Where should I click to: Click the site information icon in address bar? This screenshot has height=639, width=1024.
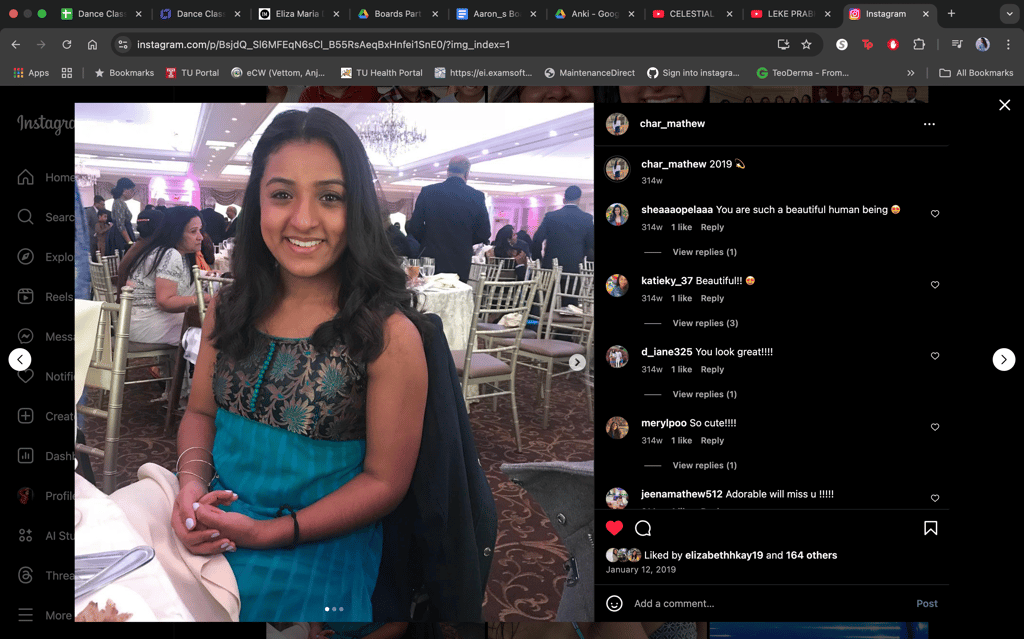pos(122,44)
